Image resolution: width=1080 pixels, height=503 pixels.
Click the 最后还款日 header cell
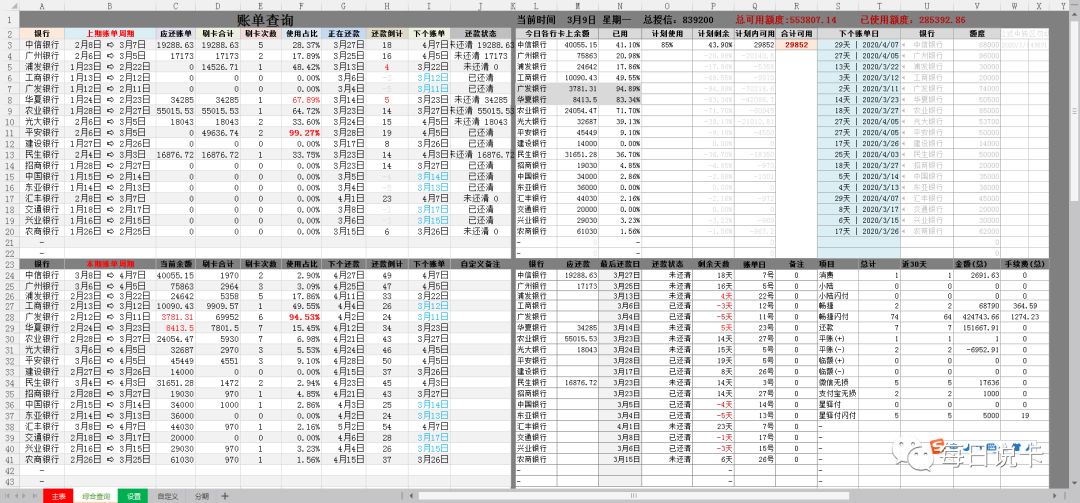[620, 264]
